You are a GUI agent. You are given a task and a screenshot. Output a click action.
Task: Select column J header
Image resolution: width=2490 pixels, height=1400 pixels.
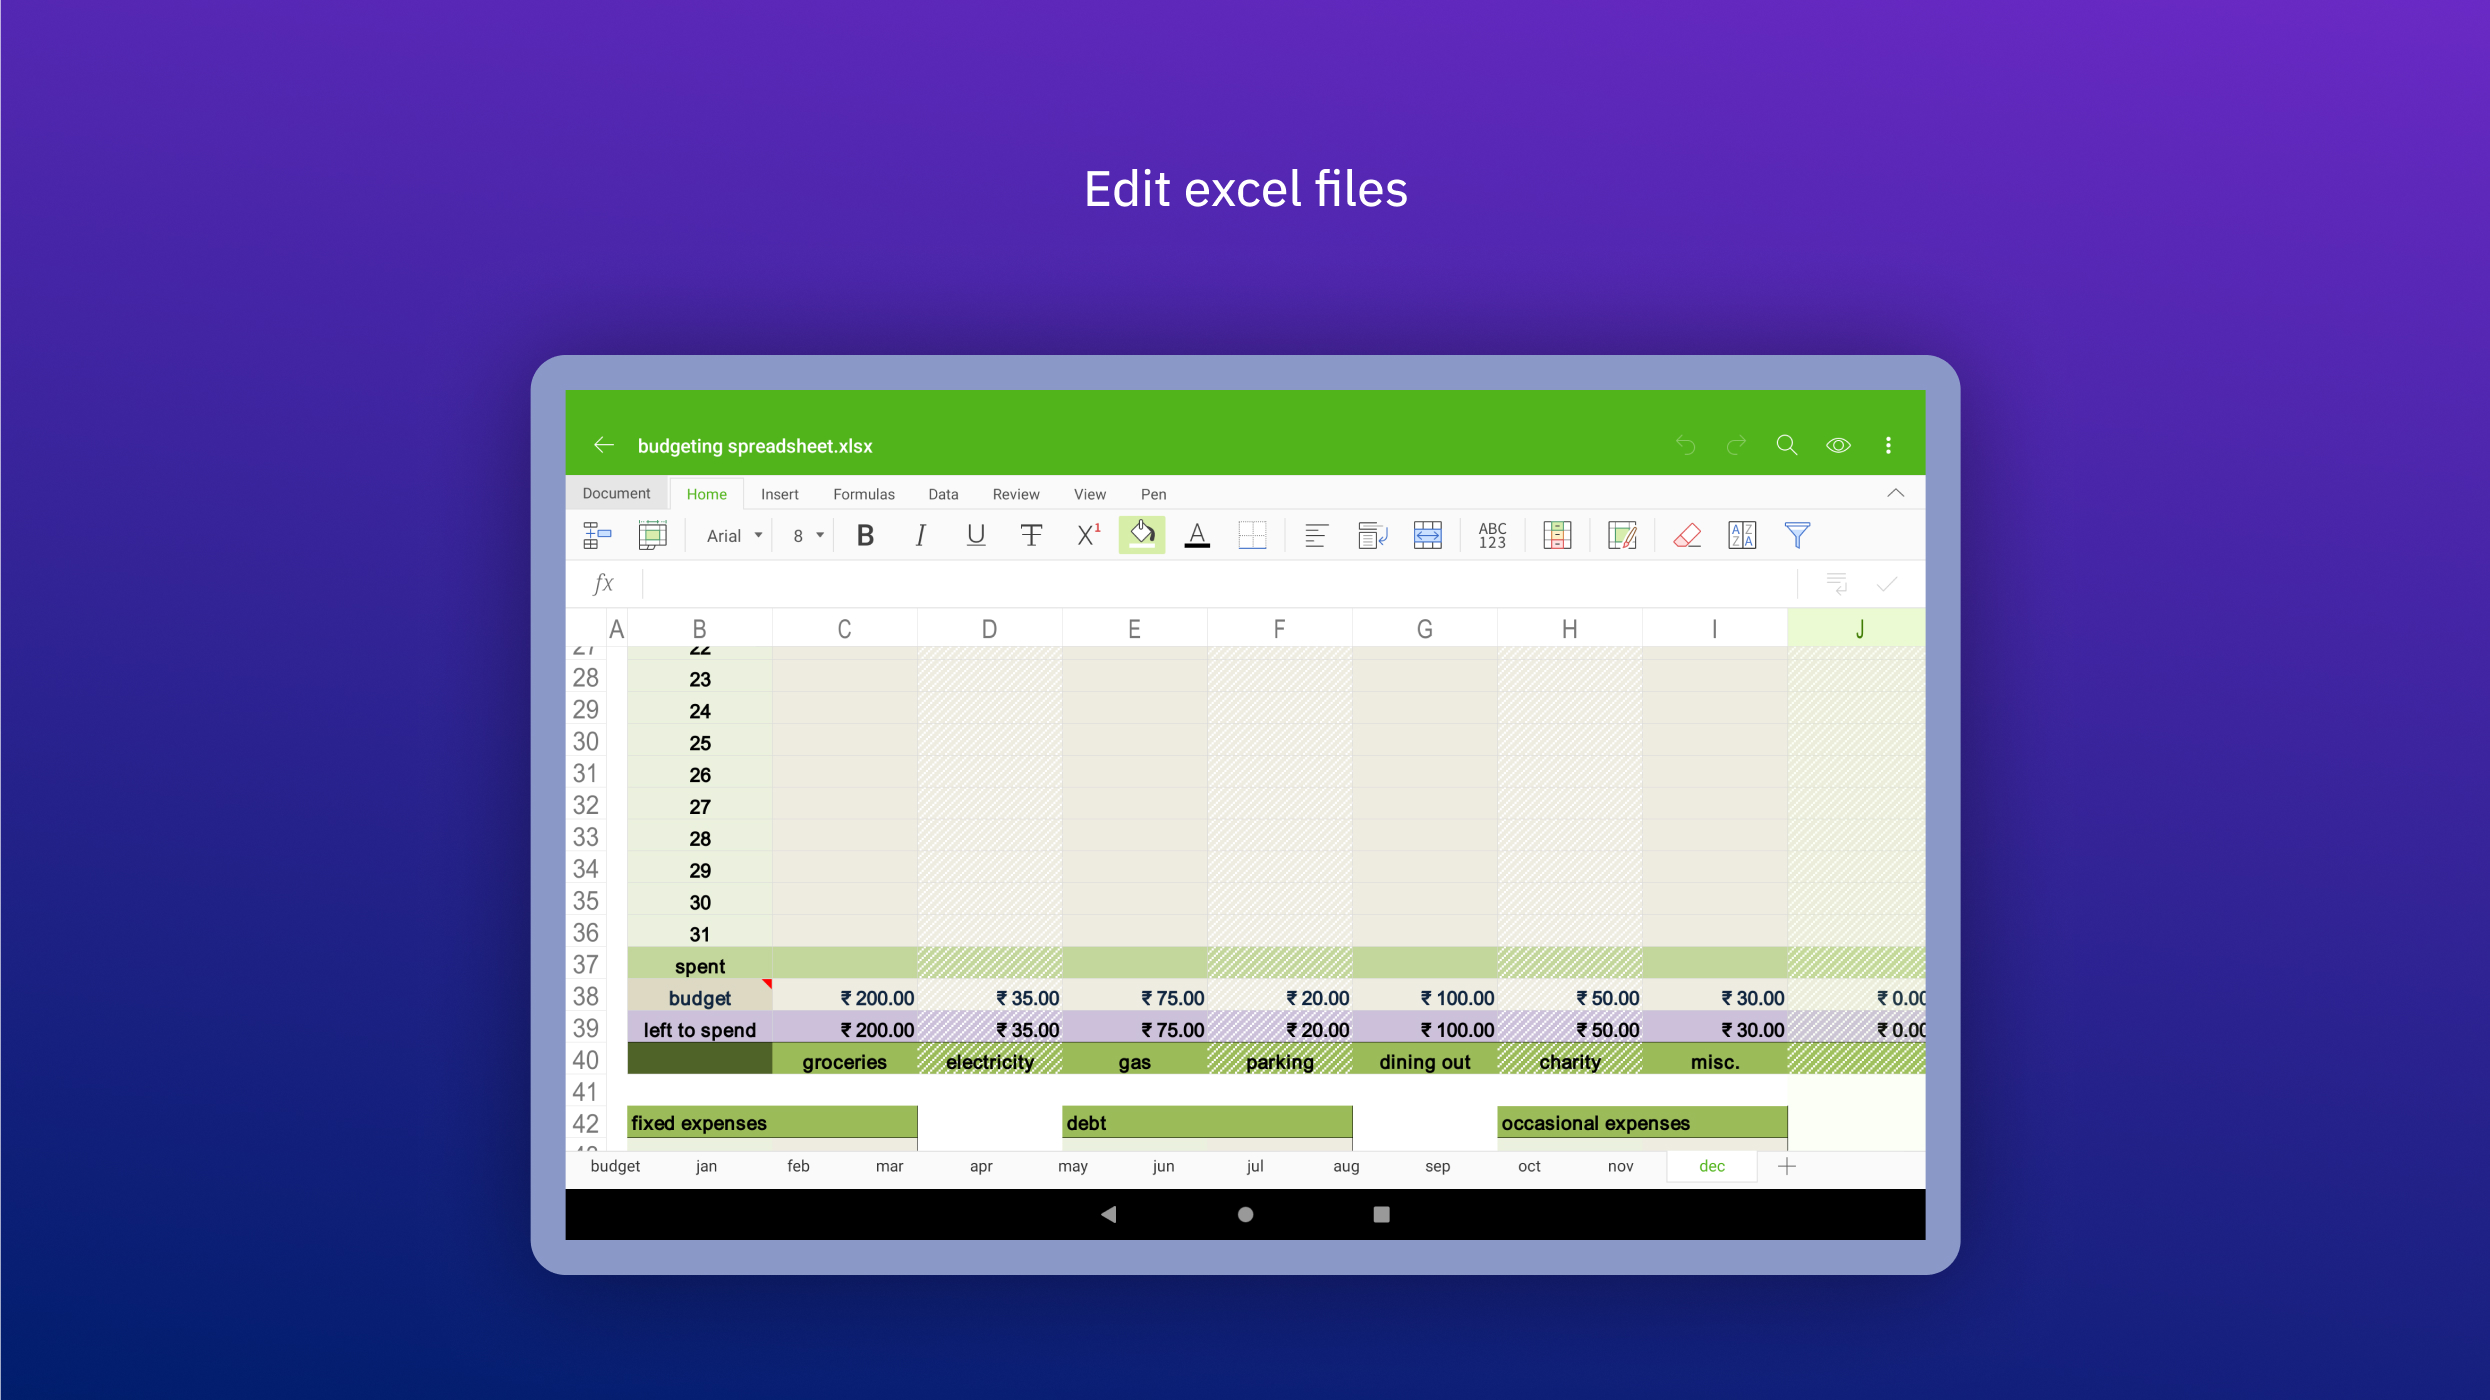(1856, 628)
